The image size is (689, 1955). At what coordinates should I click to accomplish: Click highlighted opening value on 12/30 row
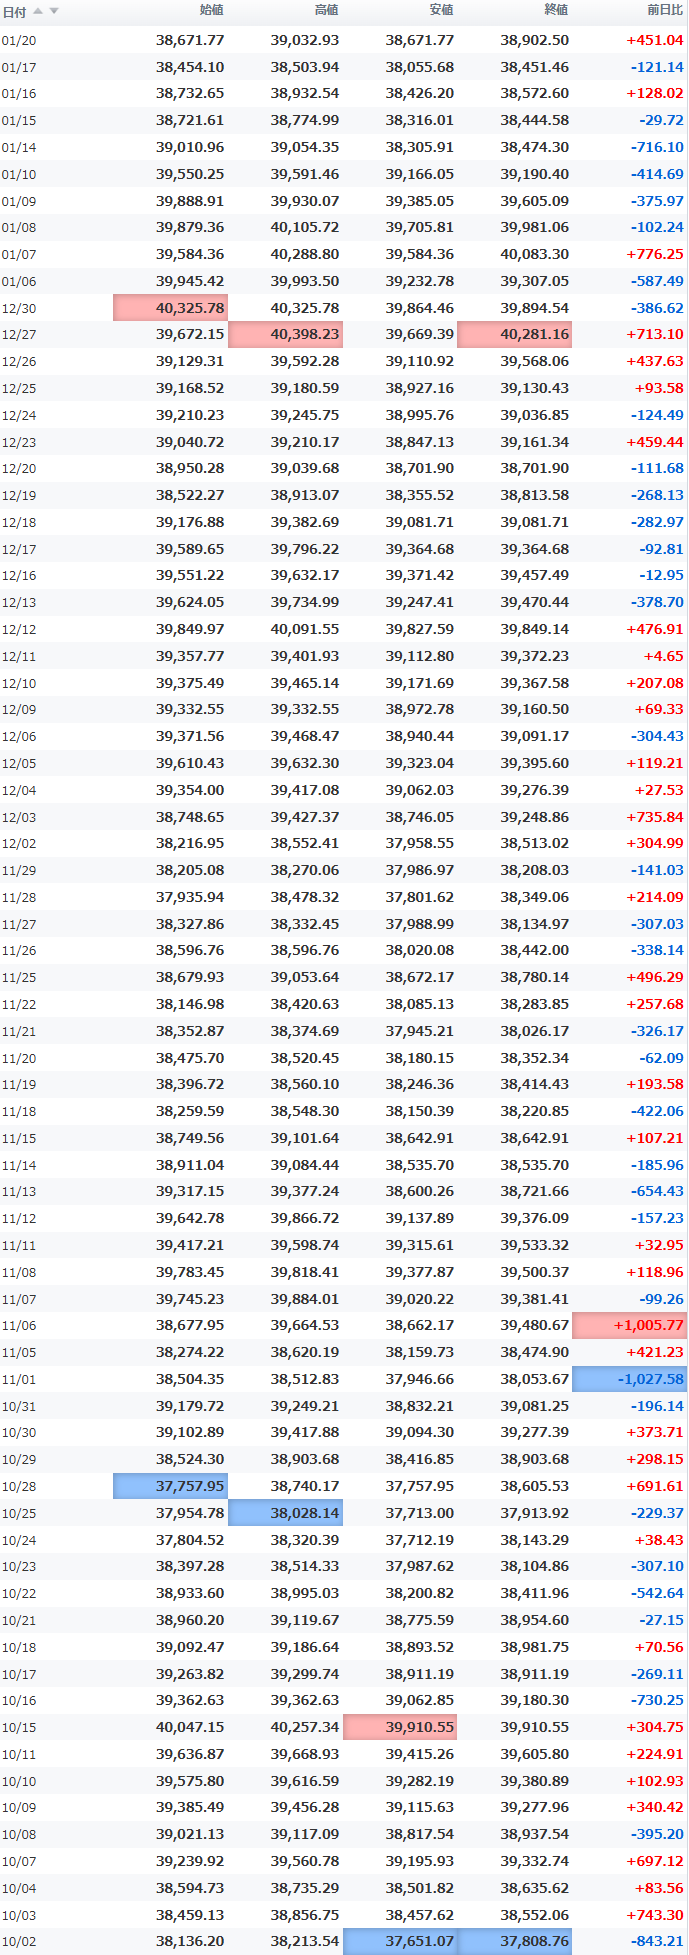[x=170, y=308]
